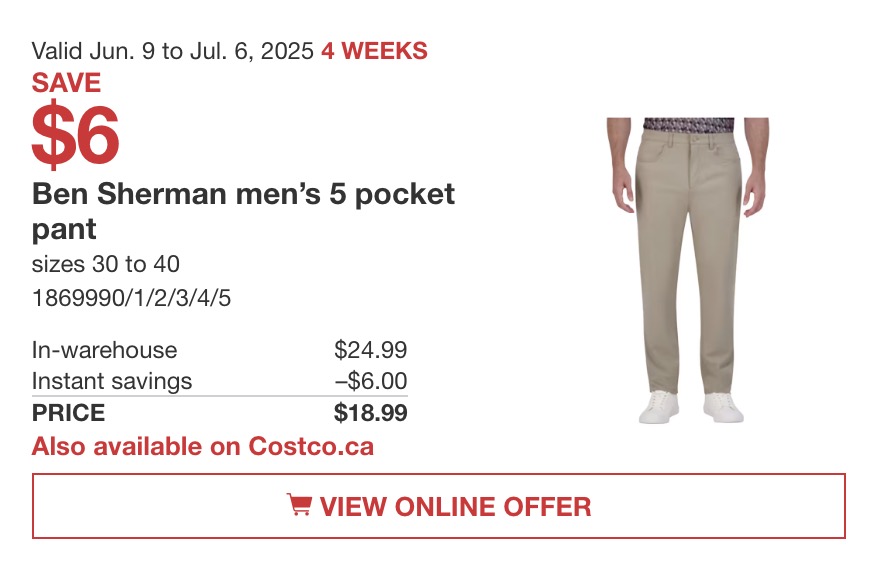Viewport: 880px width, 570px height.
Task: Click the In-warehouse price $24.99
Action: 370,350
